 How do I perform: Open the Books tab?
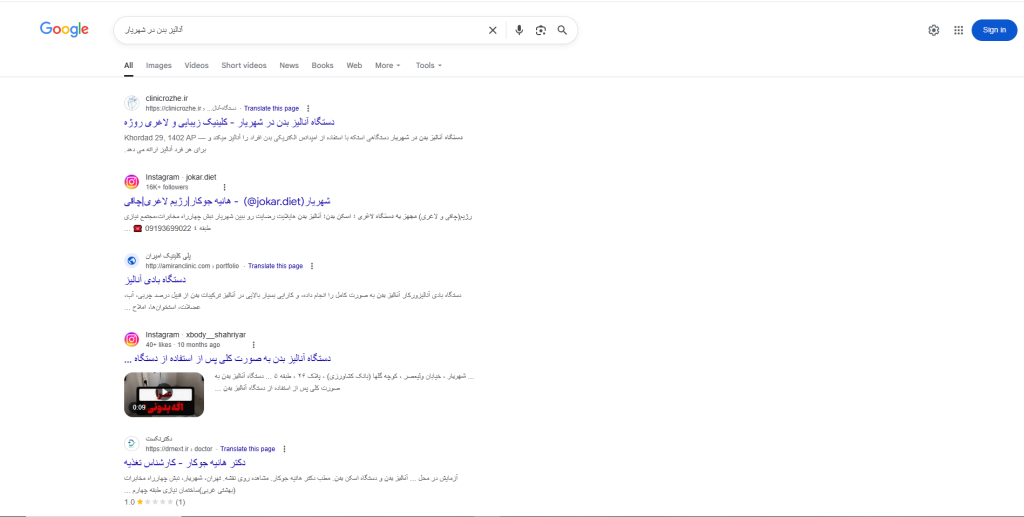(323, 65)
